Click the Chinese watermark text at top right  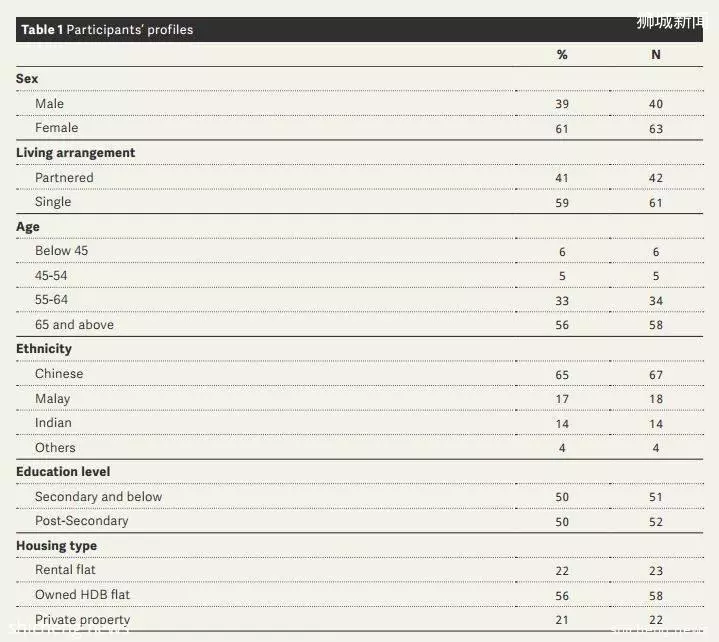(670, 22)
